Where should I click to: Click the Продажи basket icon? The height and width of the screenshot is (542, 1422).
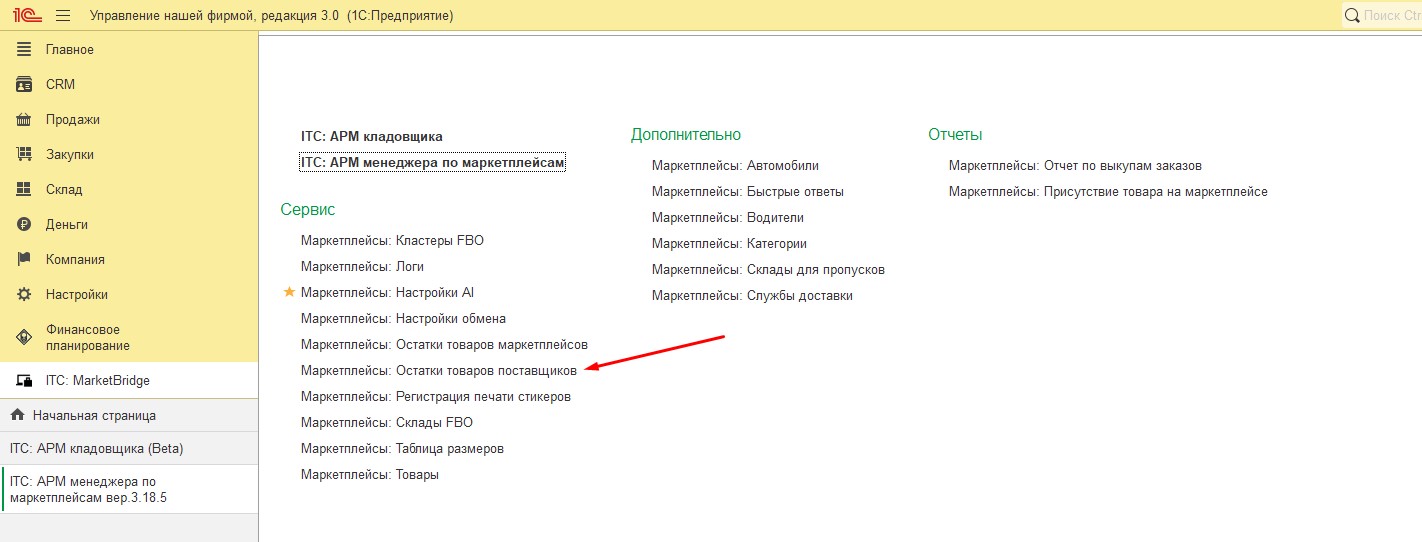(24, 120)
